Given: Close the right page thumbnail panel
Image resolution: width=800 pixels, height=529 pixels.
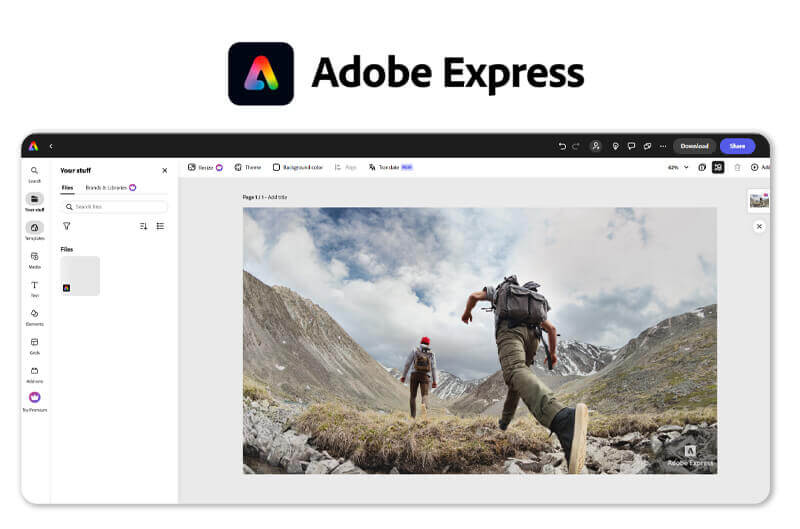Looking at the screenshot, I should tap(759, 226).
